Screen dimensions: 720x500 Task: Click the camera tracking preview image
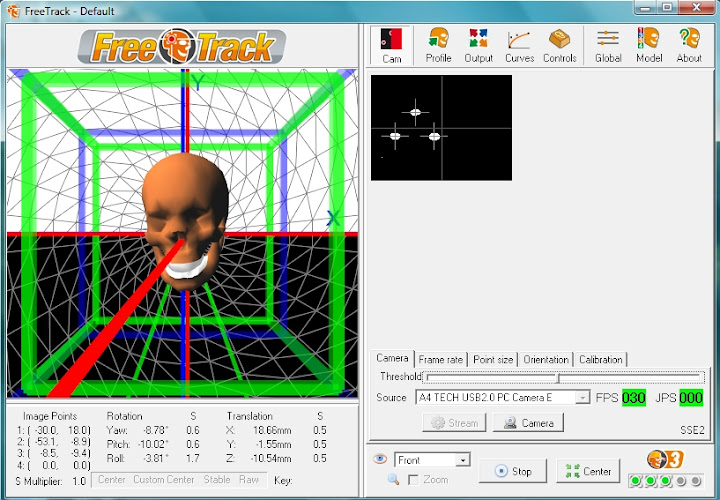pyautogui.click(x=441, y=128)
